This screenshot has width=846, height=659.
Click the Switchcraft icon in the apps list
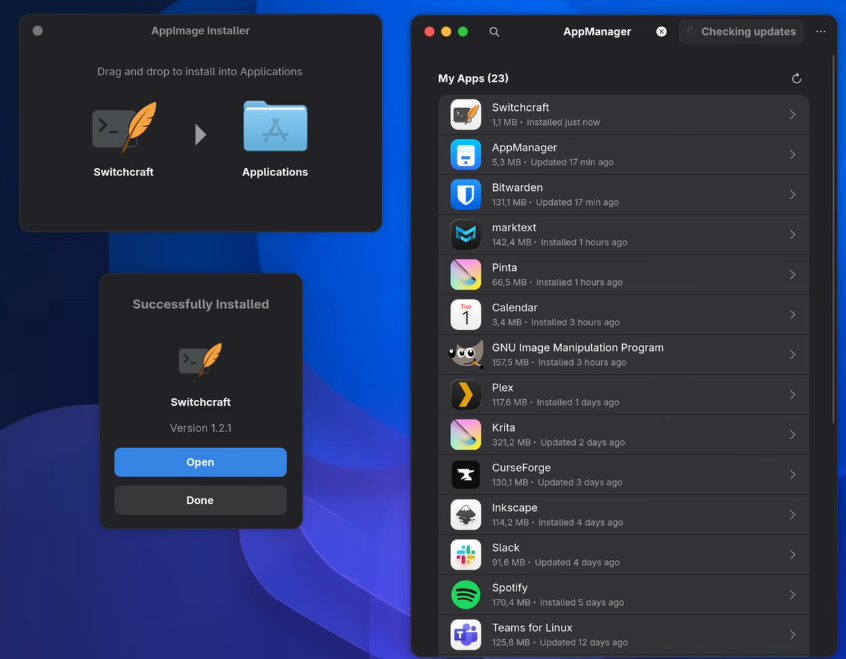click(466, 114)
